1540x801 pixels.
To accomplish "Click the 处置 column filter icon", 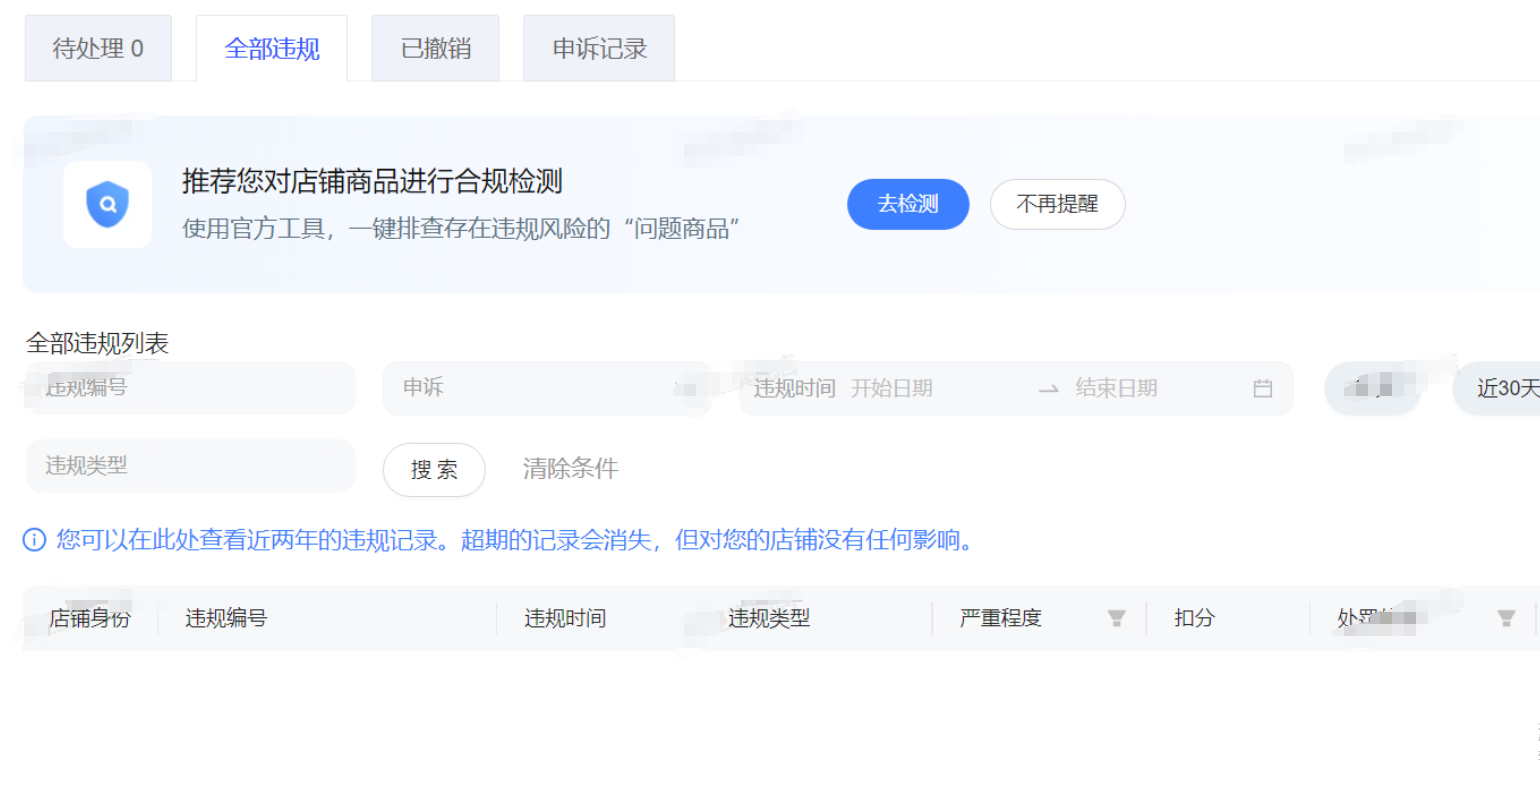I will [x=1506, y=619].
